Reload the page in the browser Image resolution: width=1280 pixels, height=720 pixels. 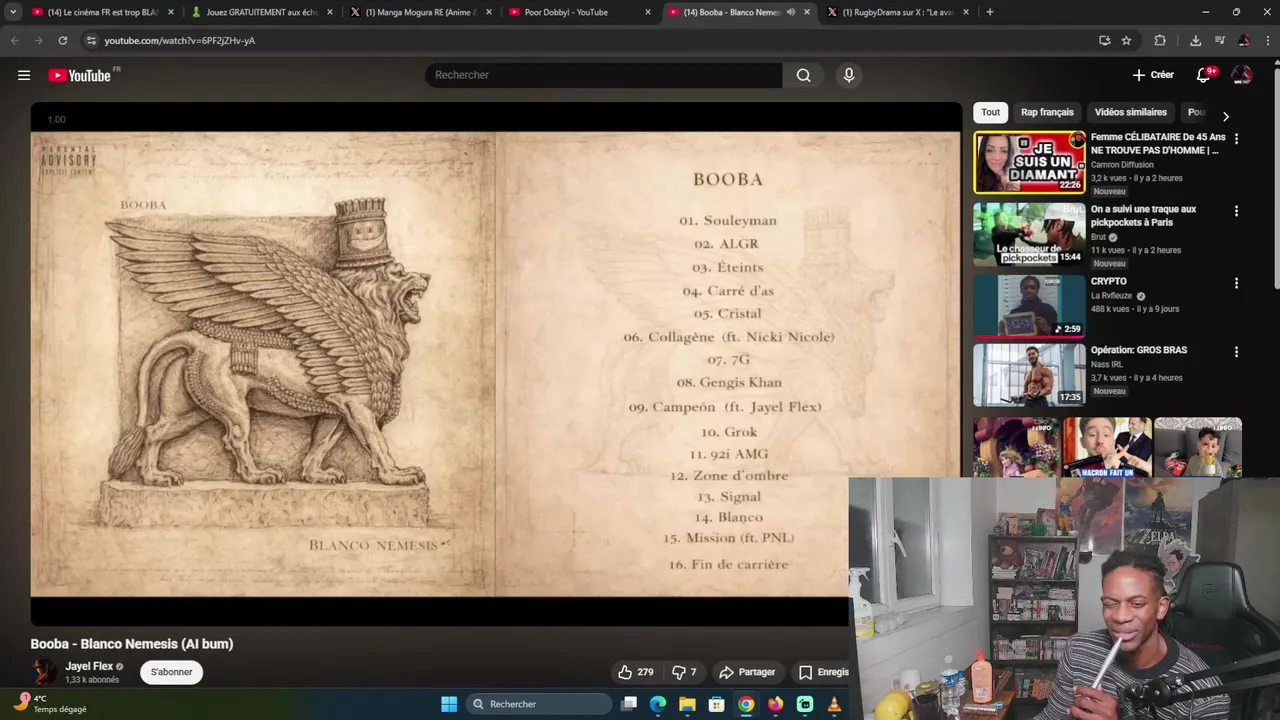[62, 40]
